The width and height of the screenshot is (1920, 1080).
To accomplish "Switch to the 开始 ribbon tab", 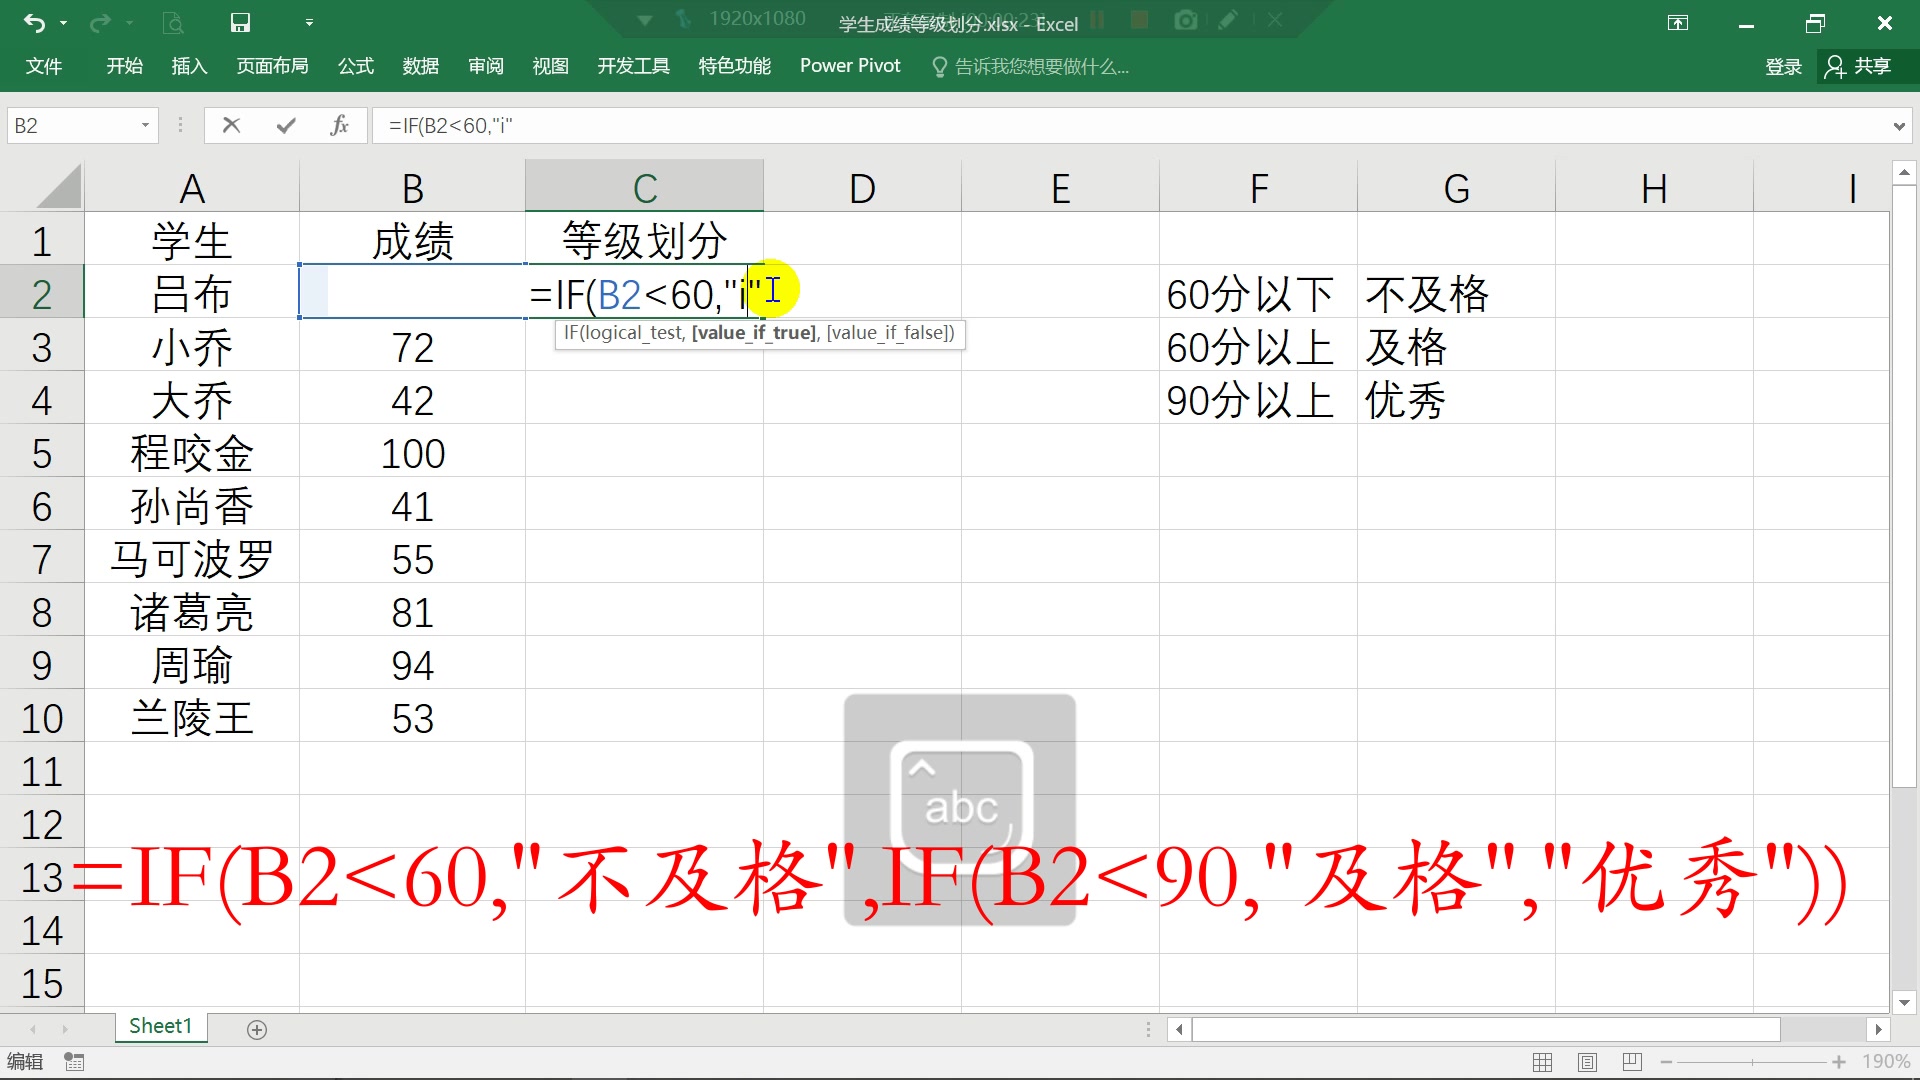I will (x=124, y=66).
